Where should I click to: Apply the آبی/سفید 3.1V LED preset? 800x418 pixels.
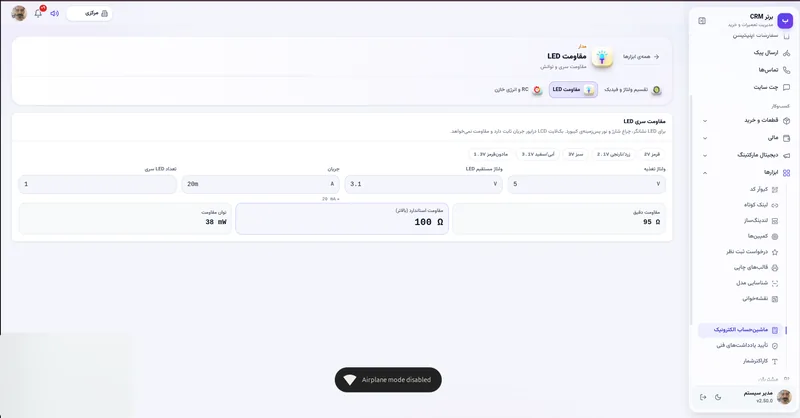538,154
